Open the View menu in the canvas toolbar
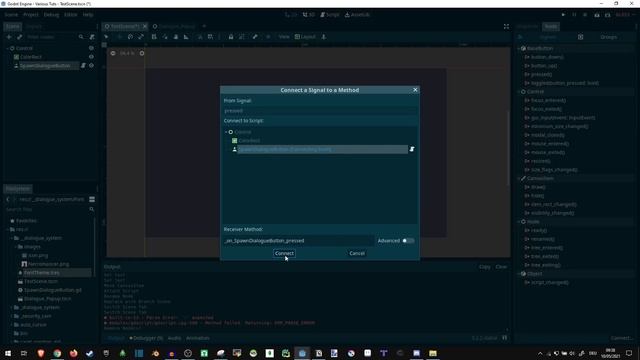The width and height of the screenshot is (640, 360). tap(284, 37)
